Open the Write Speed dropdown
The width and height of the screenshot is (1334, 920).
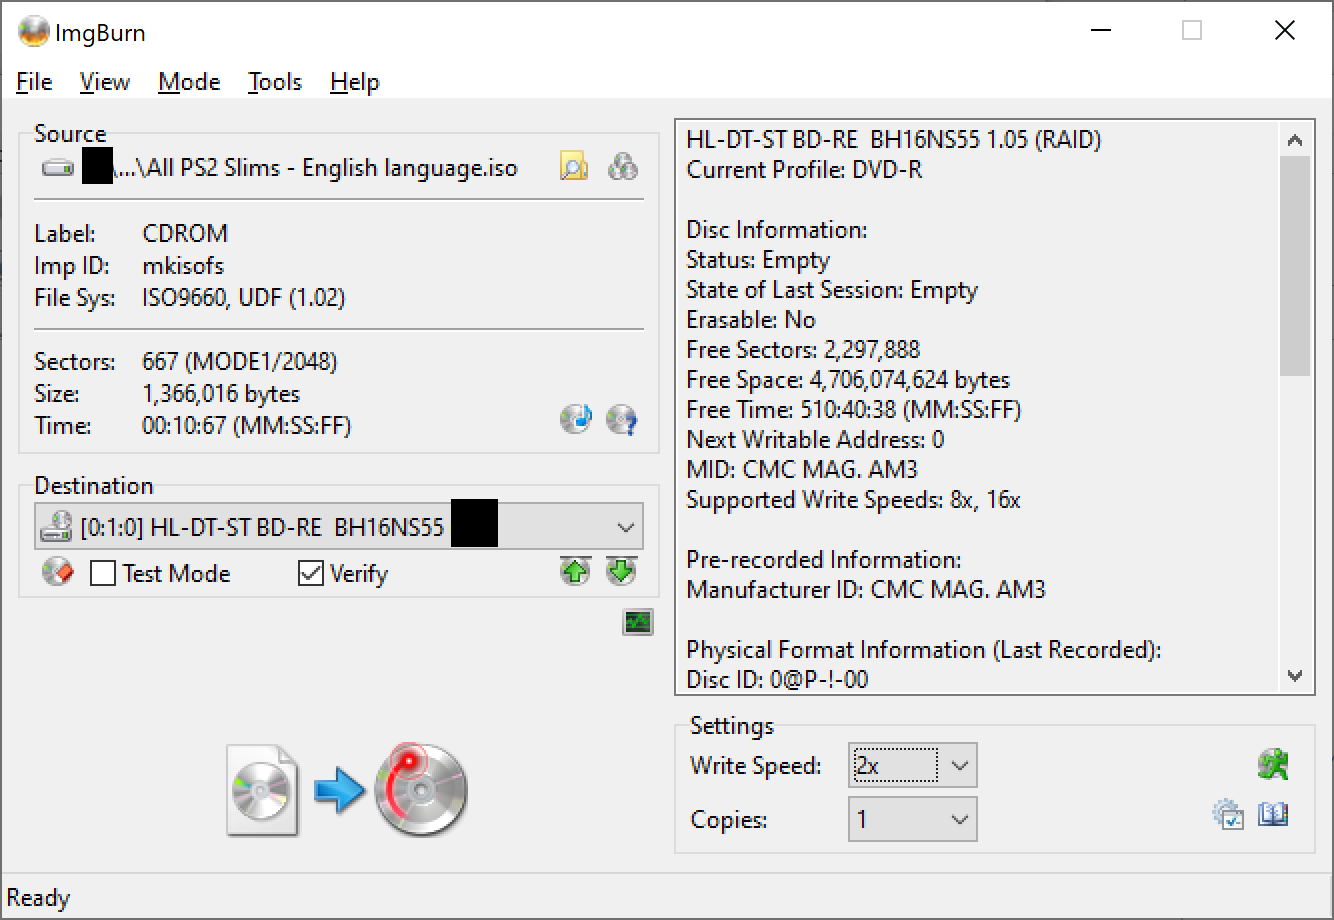coord(959,766)
